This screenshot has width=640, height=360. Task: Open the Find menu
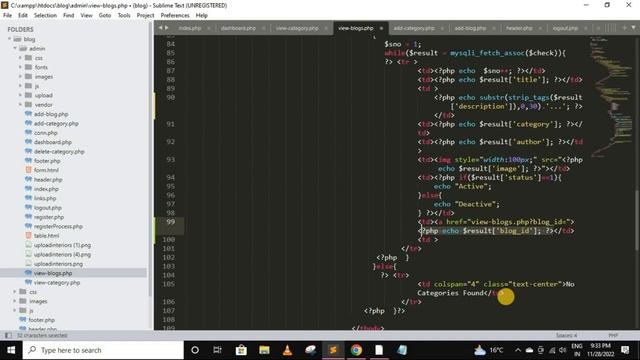69,16
